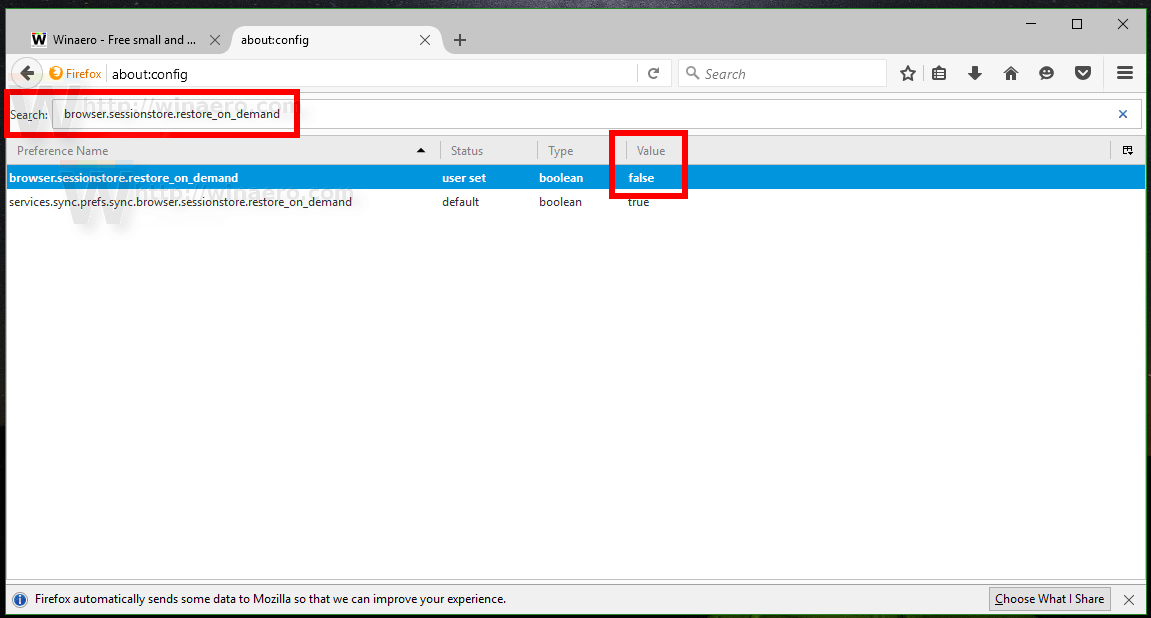Clear the search field with the X
Image resolution: width=1151 pixels, height=618 pixels.
click(x=1122, y=113)
